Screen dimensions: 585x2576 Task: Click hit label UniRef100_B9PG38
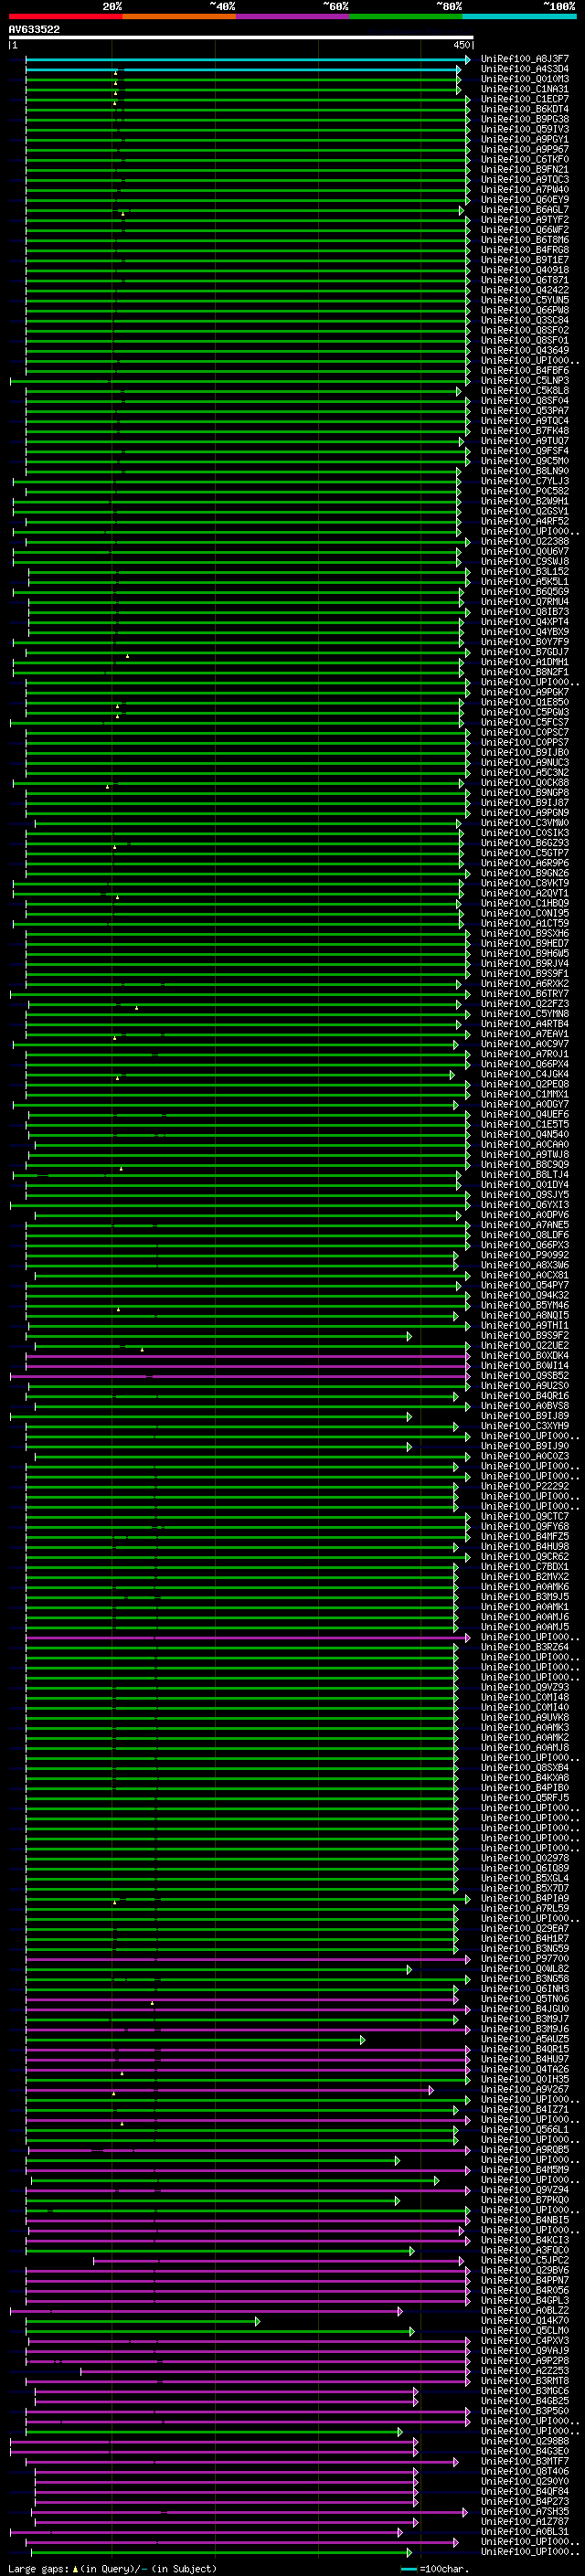coord(525,120)
